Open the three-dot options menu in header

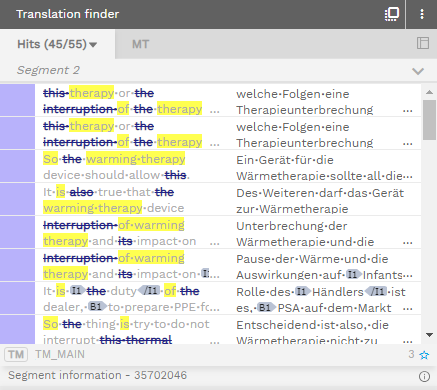click(x=422, y=14)
